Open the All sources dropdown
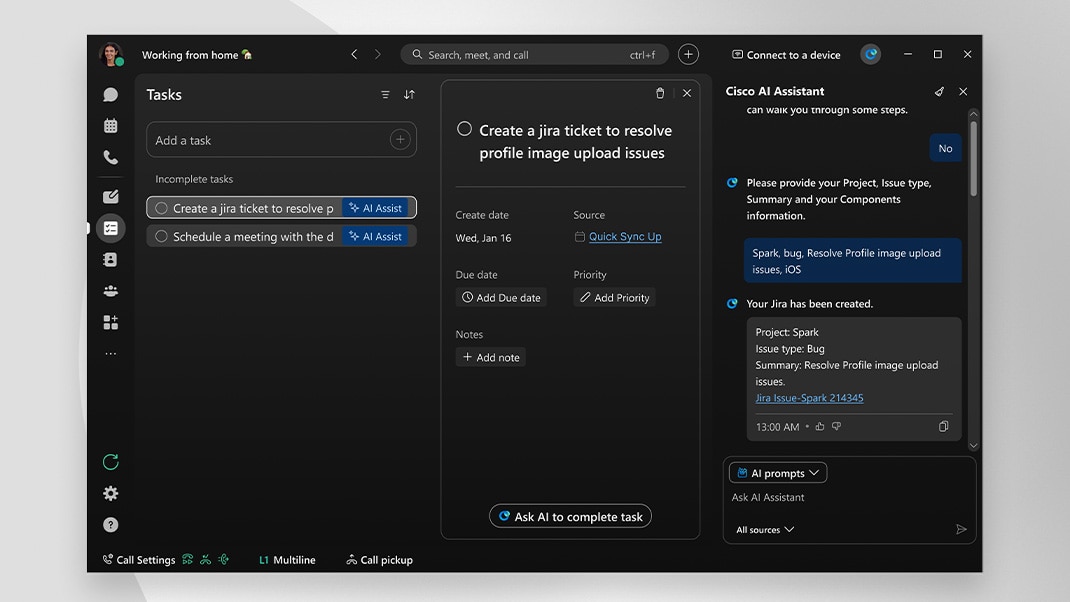The height and width of the screenshot is (602, 1070). 765,530
